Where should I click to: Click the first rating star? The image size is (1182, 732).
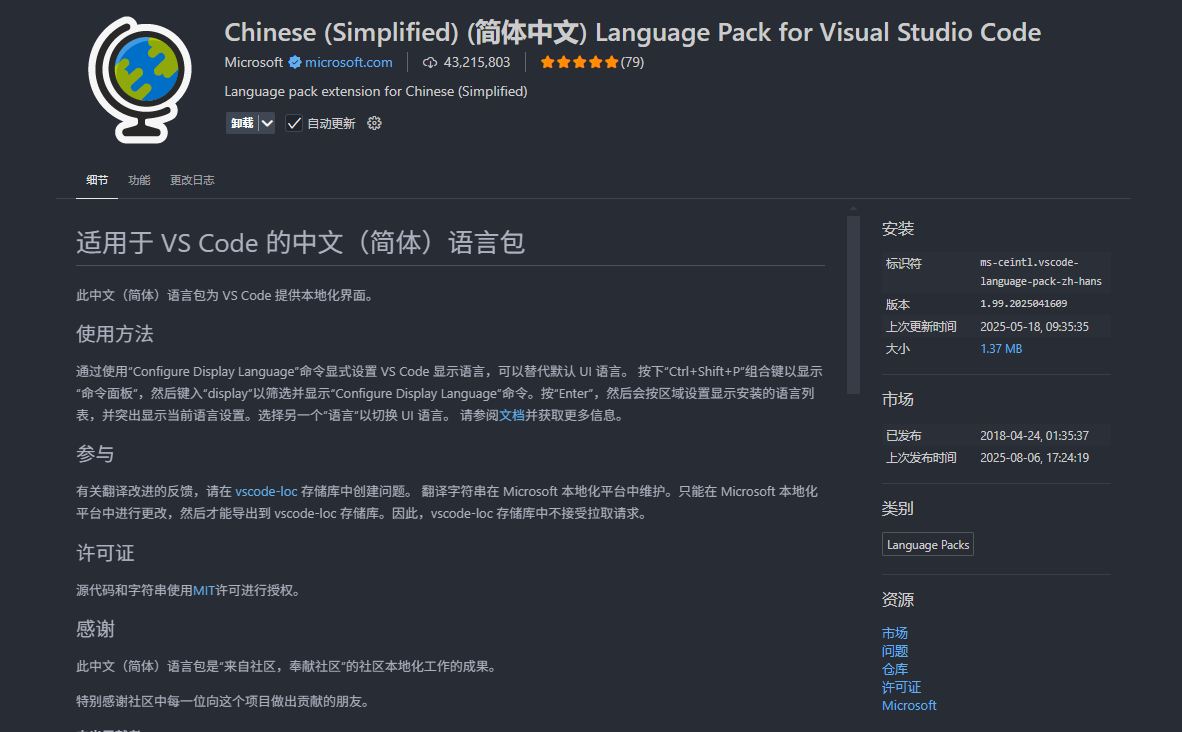(x=548, y=62)
